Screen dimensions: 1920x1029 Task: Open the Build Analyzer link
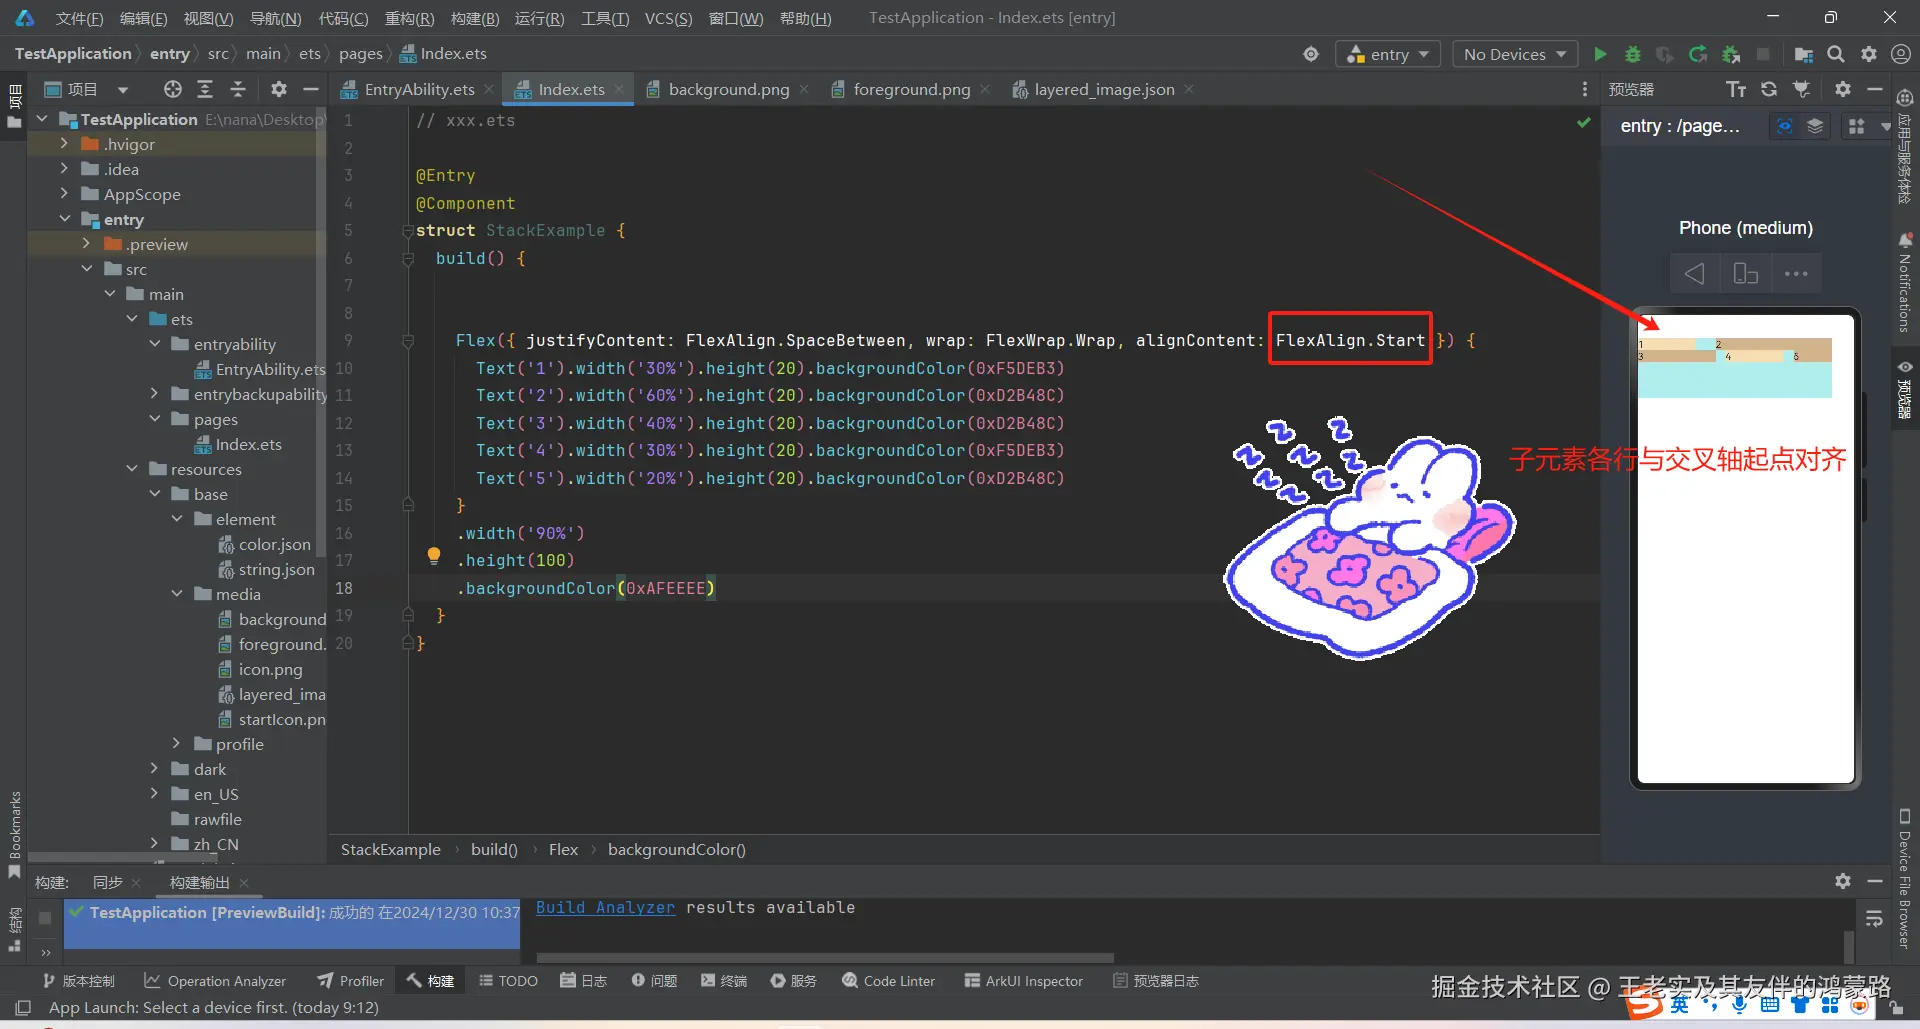coord(605,907)
